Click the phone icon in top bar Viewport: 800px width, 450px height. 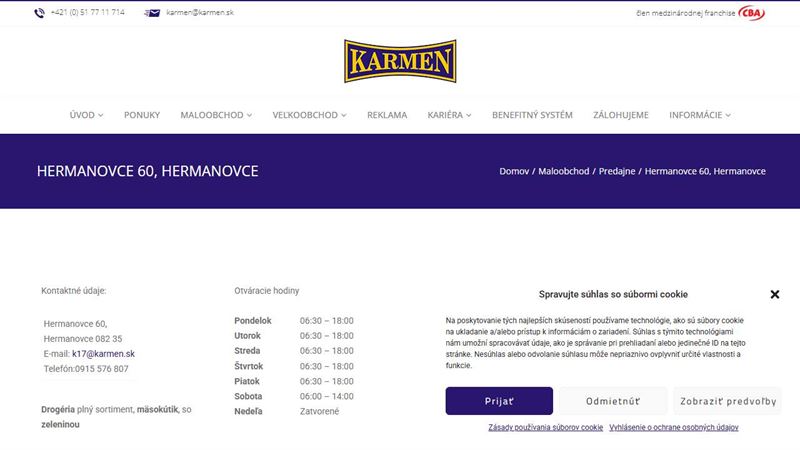pos(39,13)
